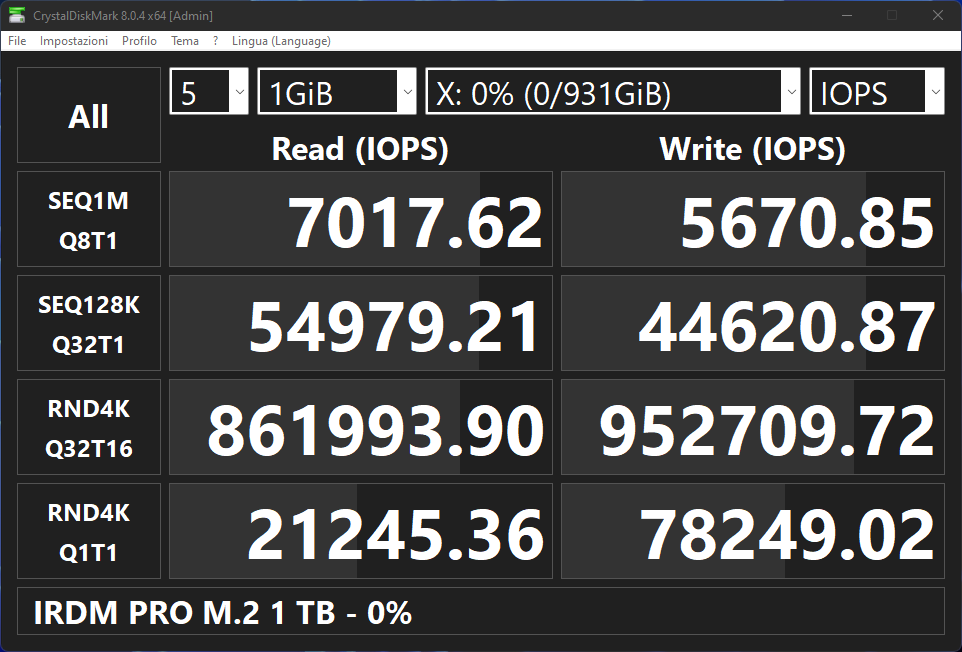Screen dimensions: 962x652
Task: Minimize the CrystalDiskMark window
Action: [x=847, y=15]
